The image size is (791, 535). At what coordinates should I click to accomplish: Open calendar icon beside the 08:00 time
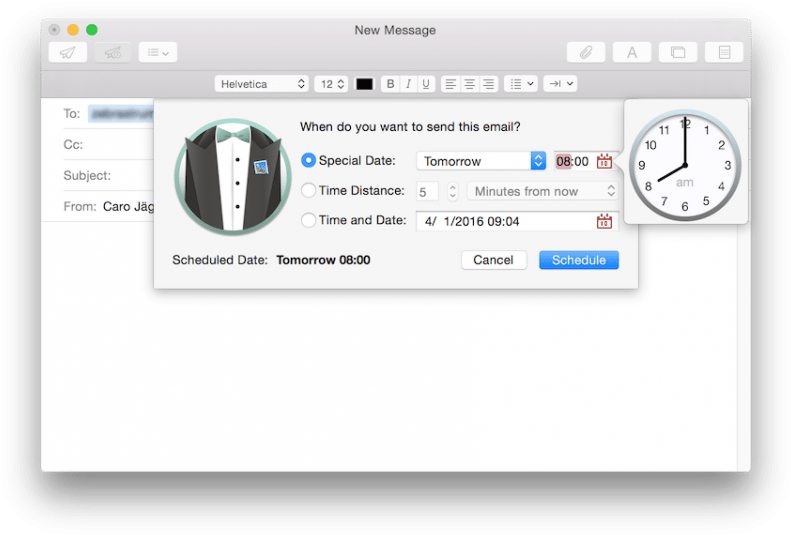(x=604, y=161)
